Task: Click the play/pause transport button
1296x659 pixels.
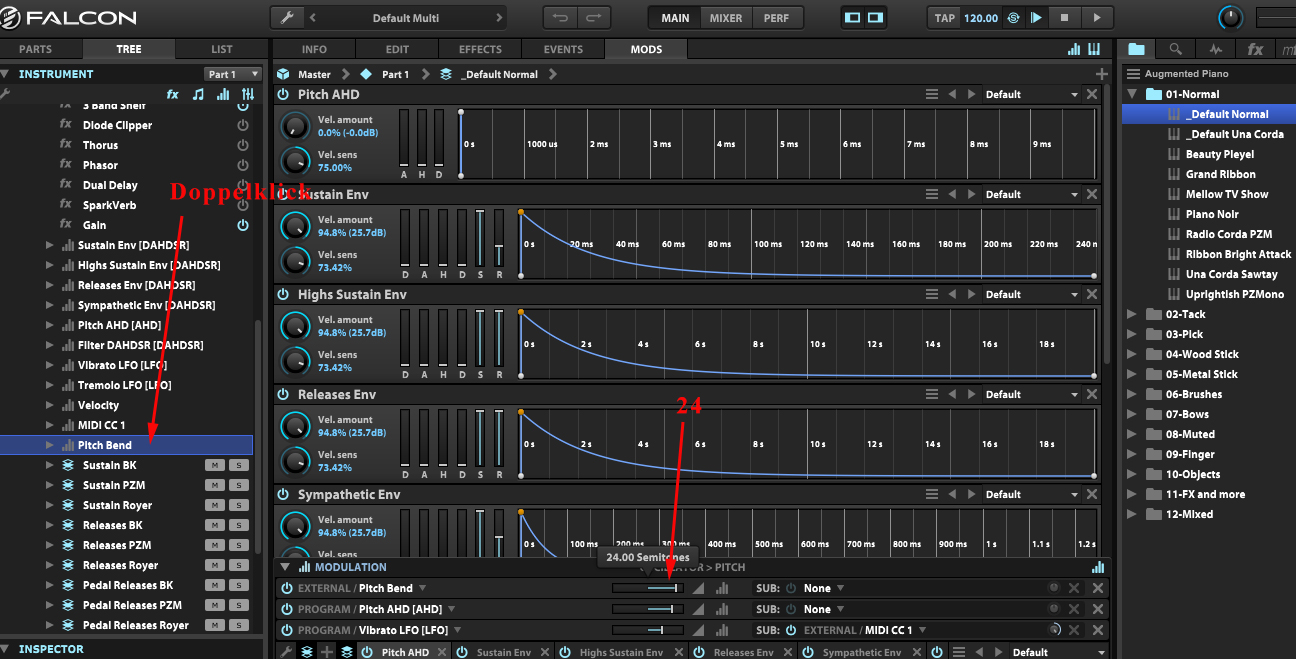Action: click(1036, 18)
